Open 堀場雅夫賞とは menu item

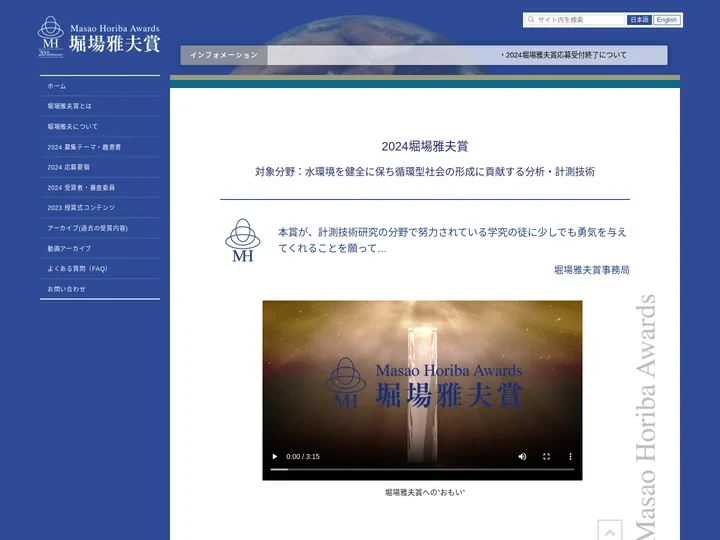[x=100, y=106]
